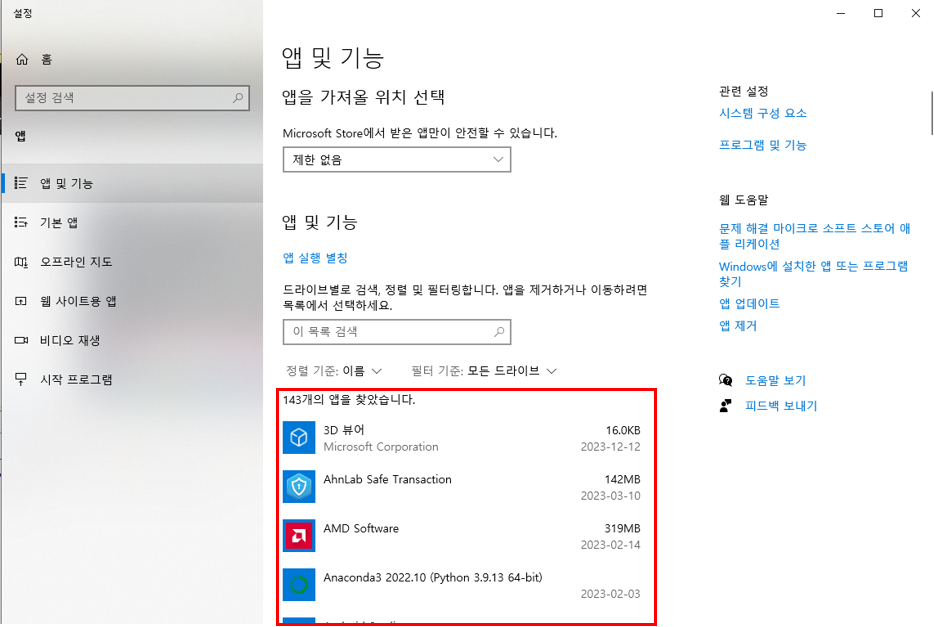Image resolution: width=934 pixels, height=627 pixels.
Task: Click the Apps & features list icon
Action: pos(21,183)
